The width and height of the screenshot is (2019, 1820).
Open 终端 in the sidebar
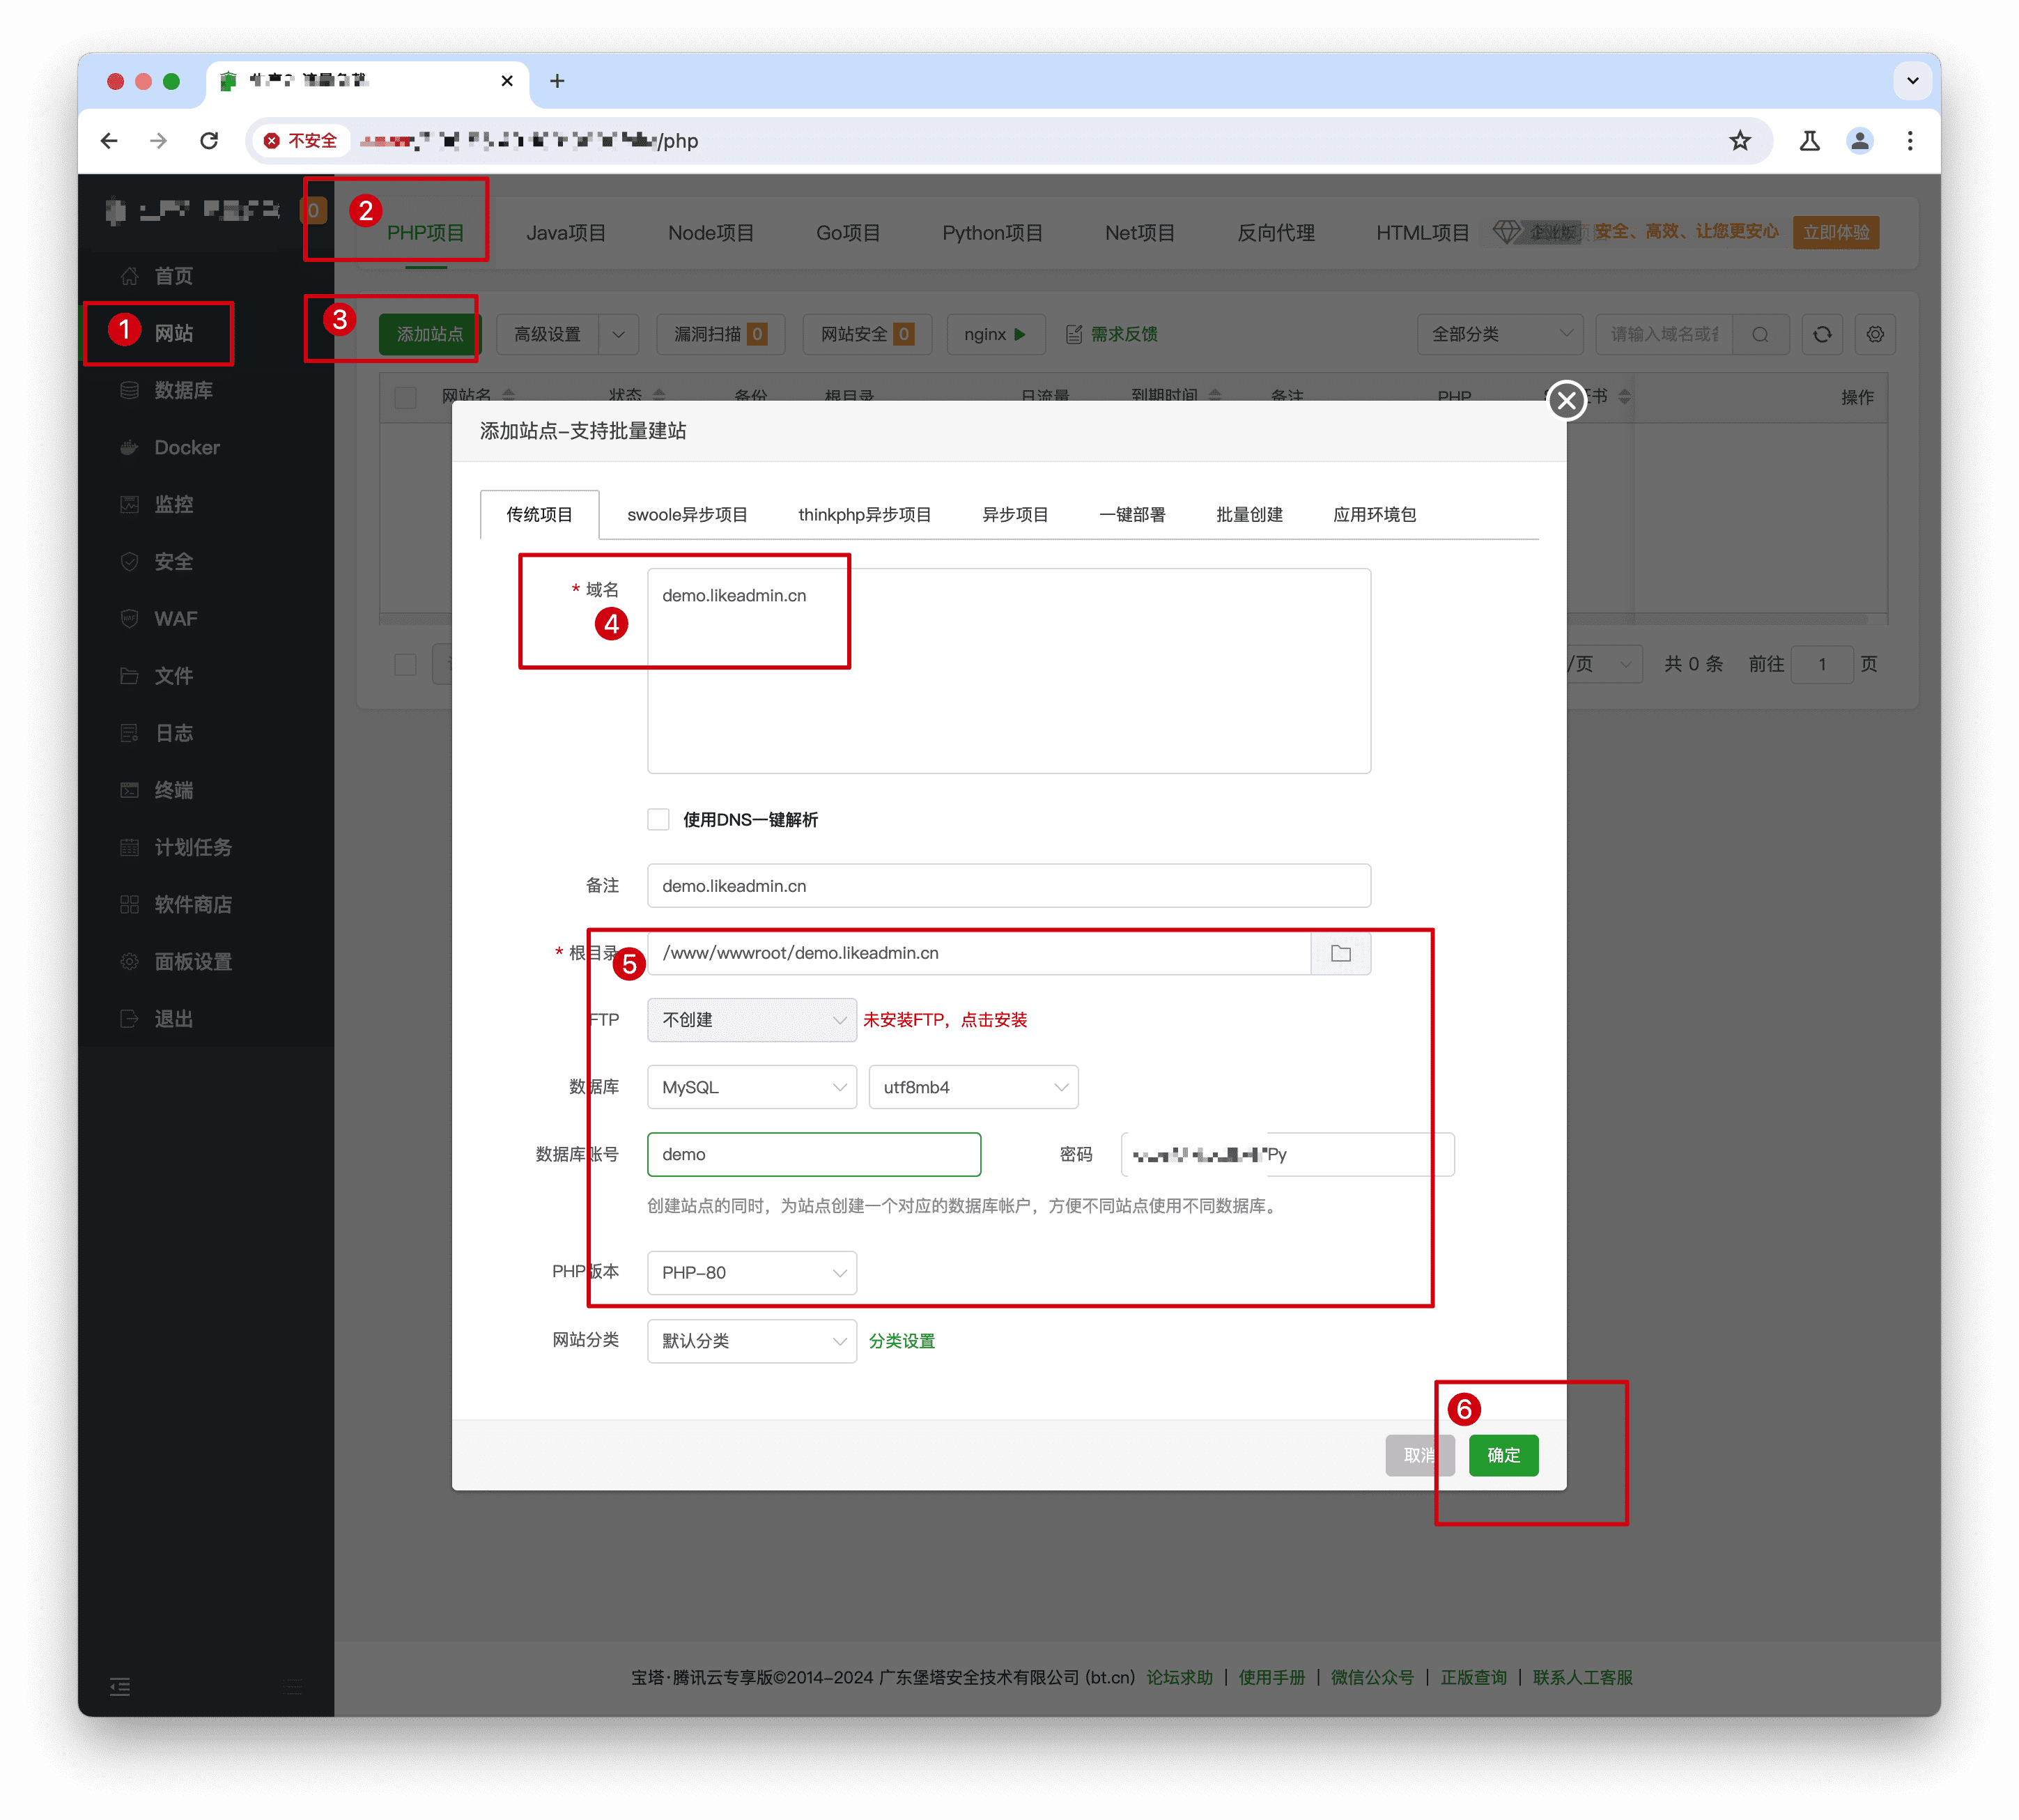(x=173, y=790)
